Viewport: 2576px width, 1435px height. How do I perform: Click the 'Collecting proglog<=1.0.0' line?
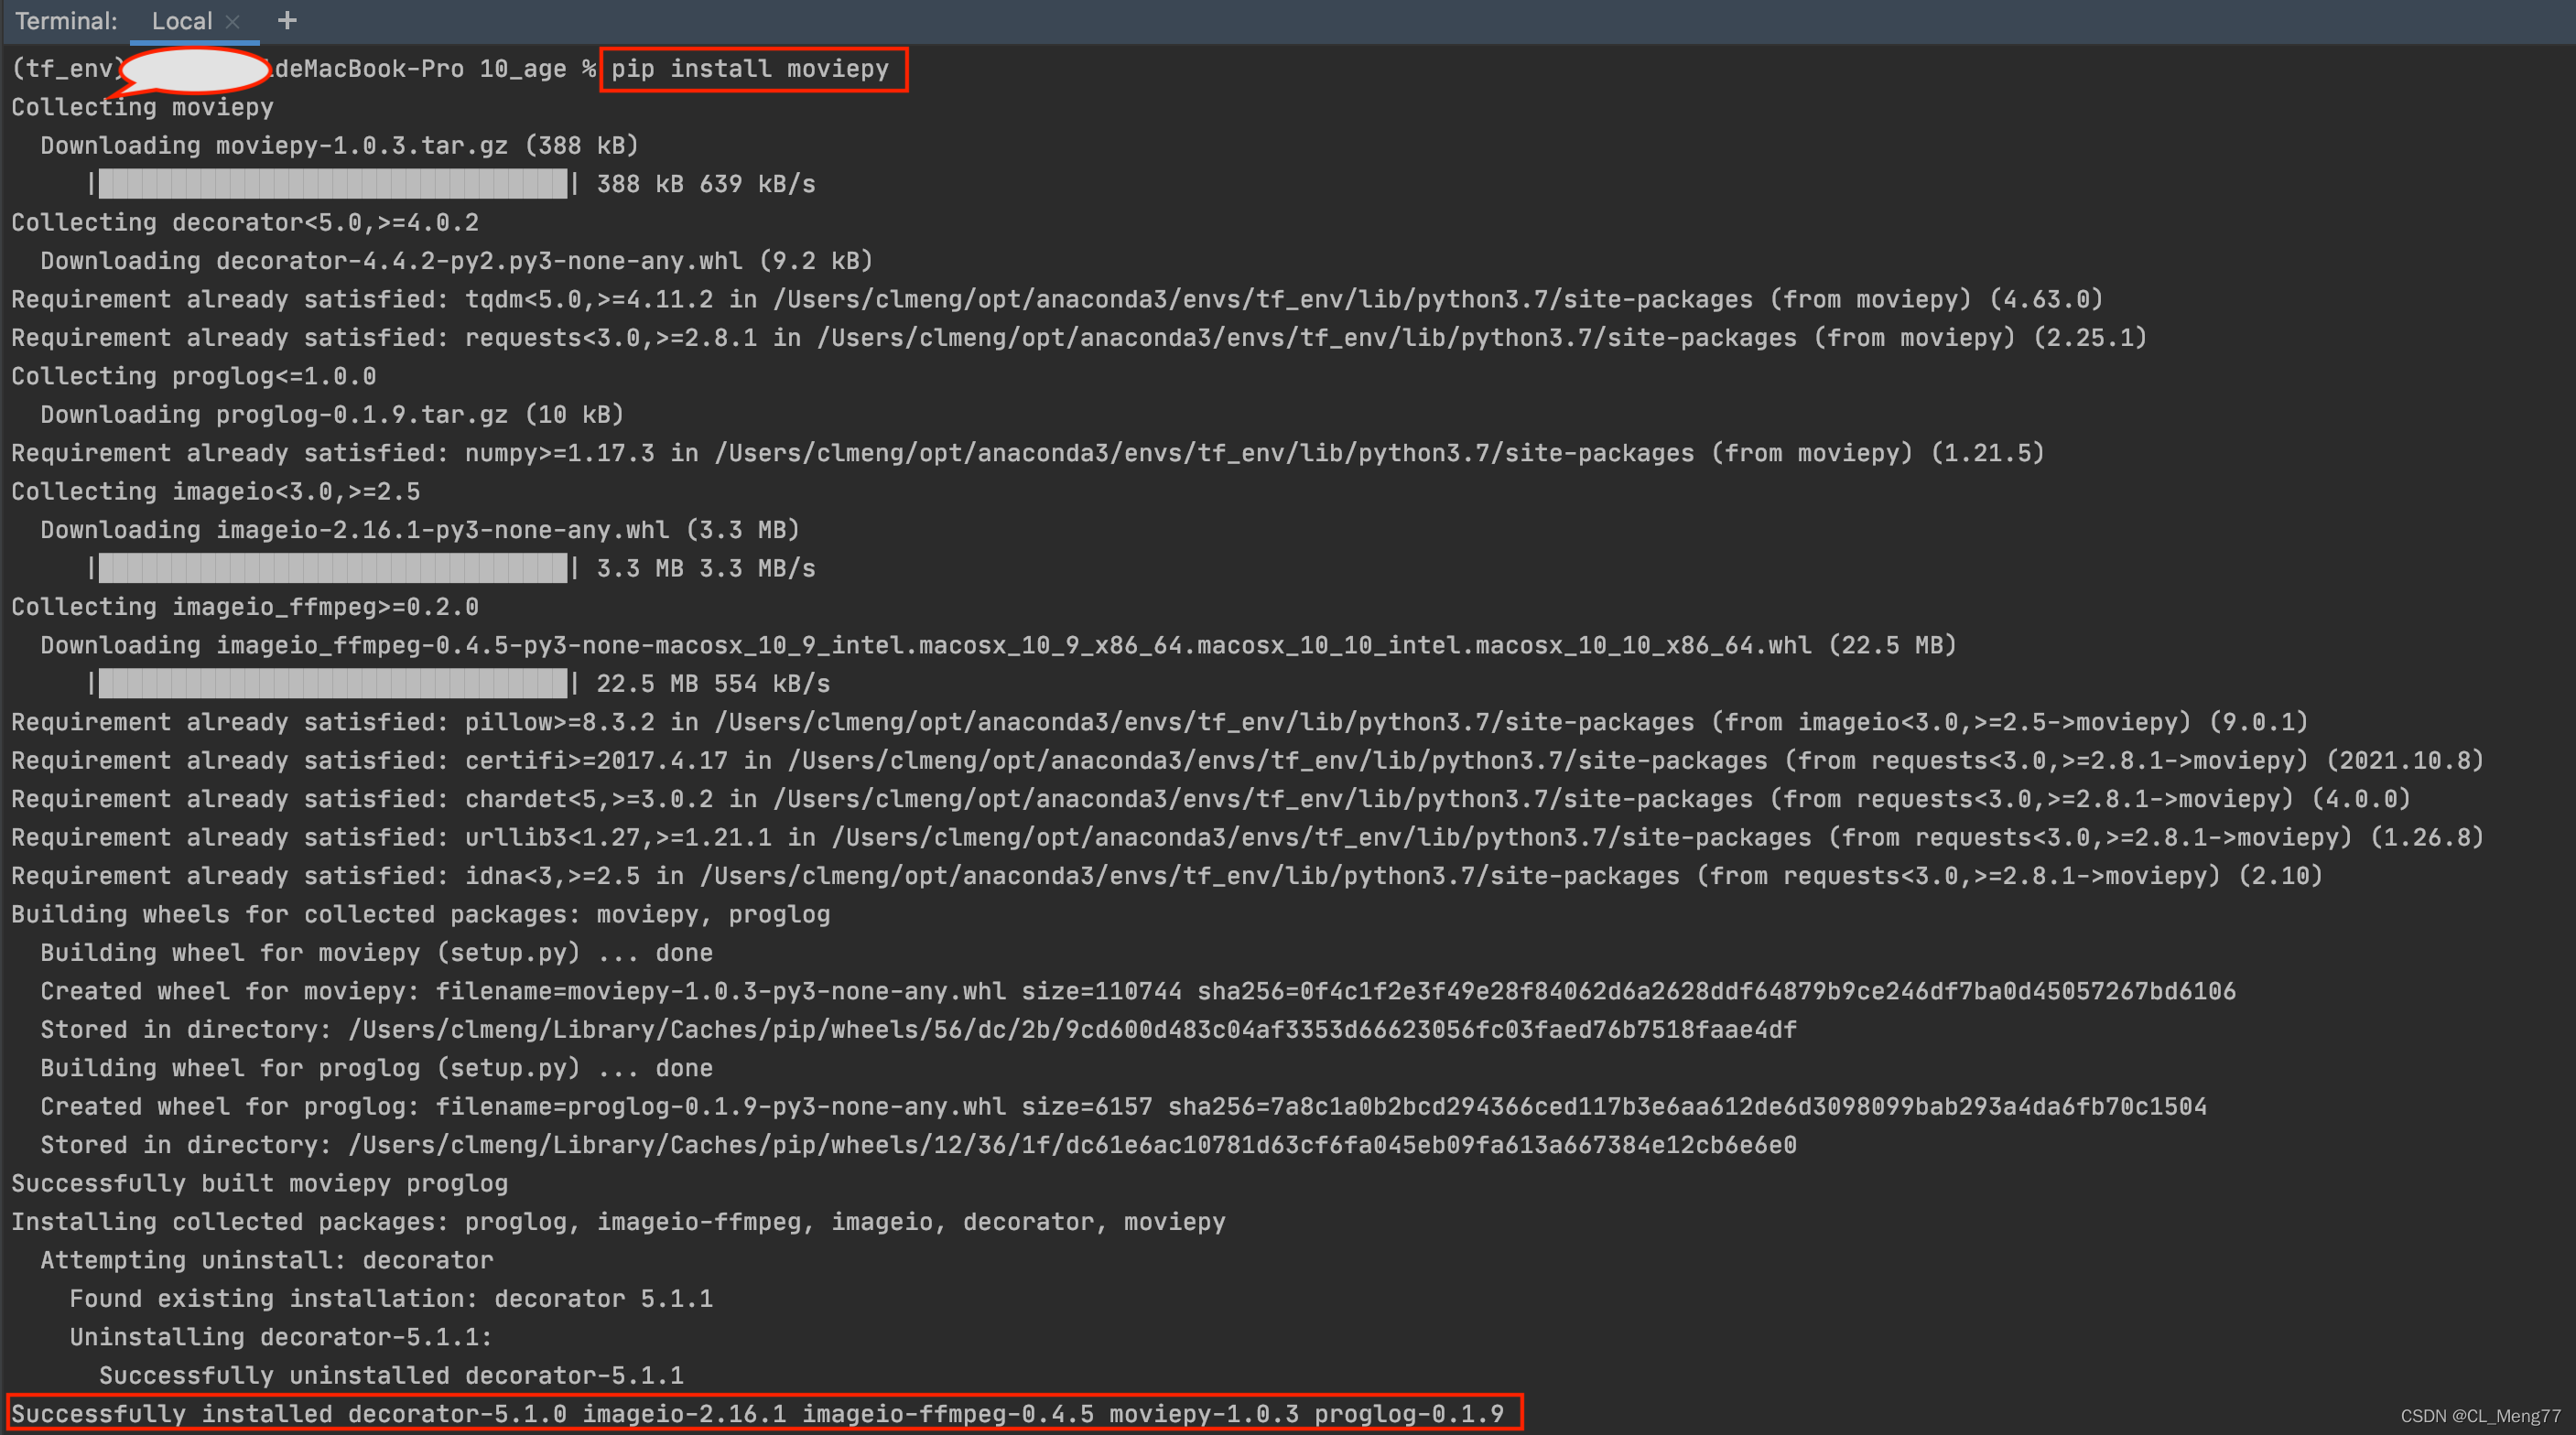193,376
